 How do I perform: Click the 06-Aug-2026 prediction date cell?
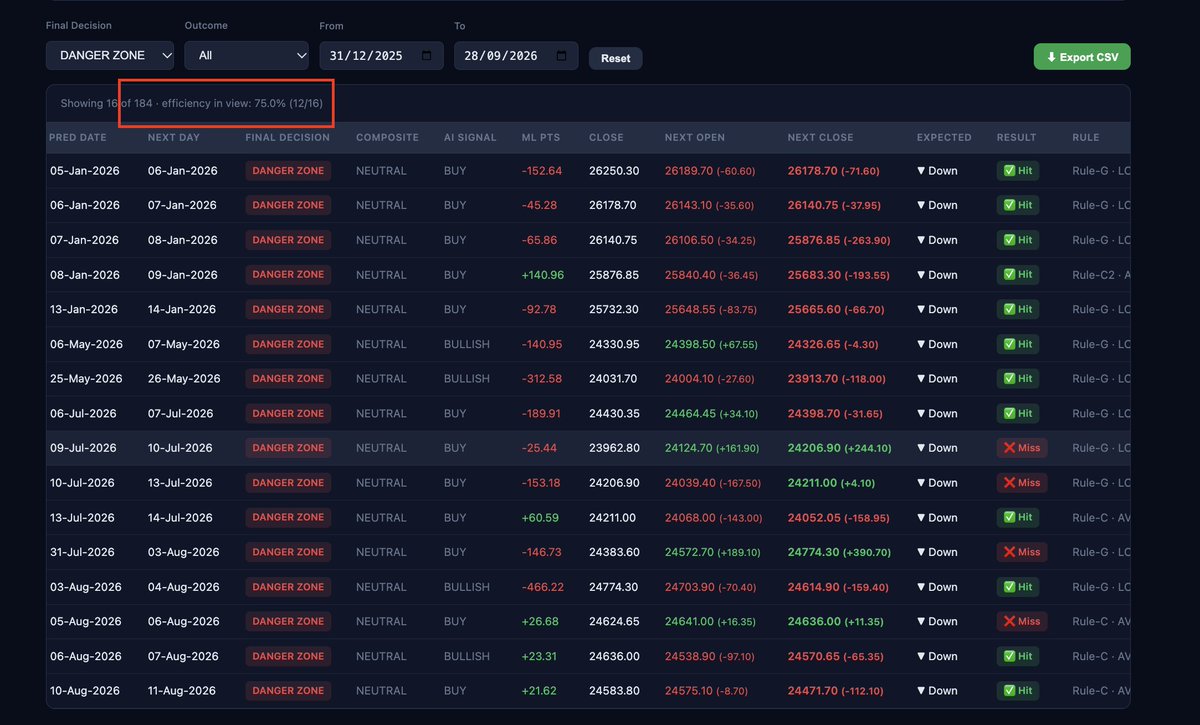point(86,656)
